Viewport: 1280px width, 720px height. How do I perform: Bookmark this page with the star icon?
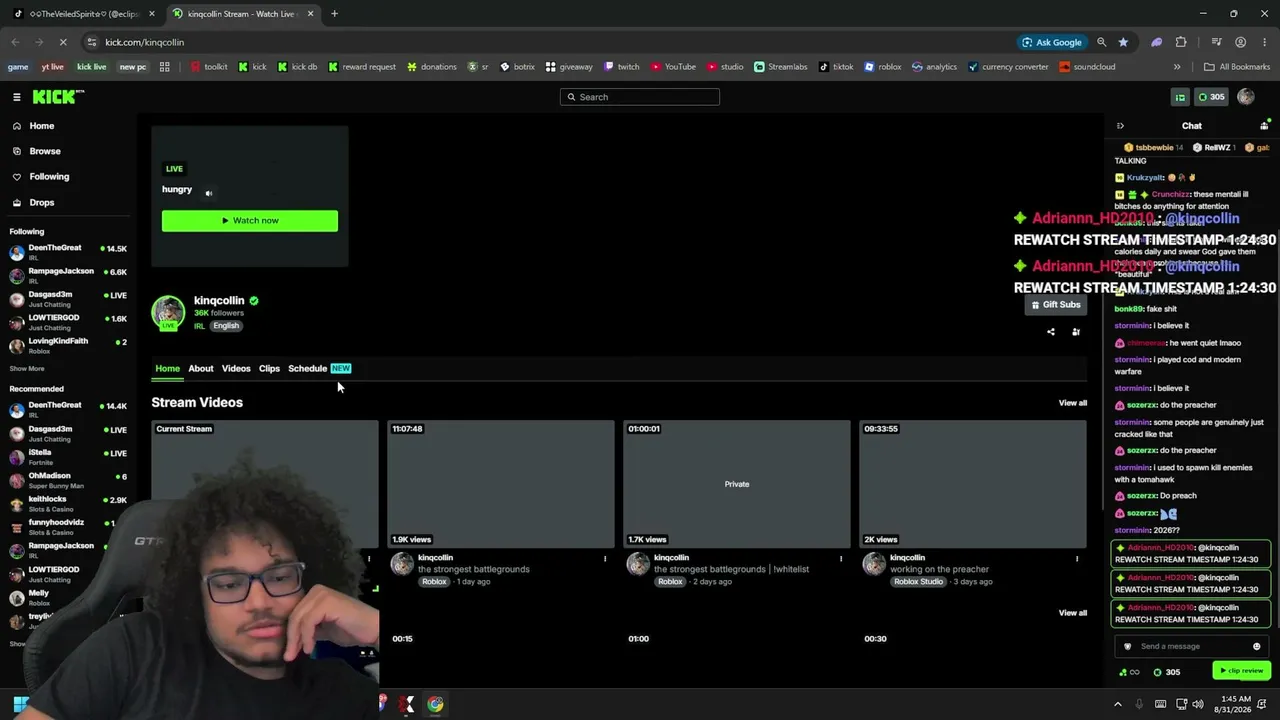click(1123, 42)
